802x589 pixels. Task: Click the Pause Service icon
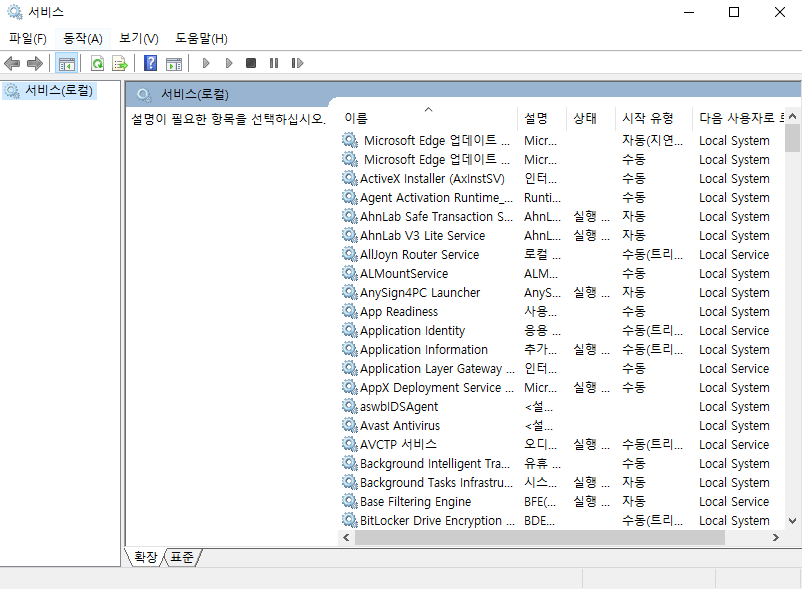point(274,63)
